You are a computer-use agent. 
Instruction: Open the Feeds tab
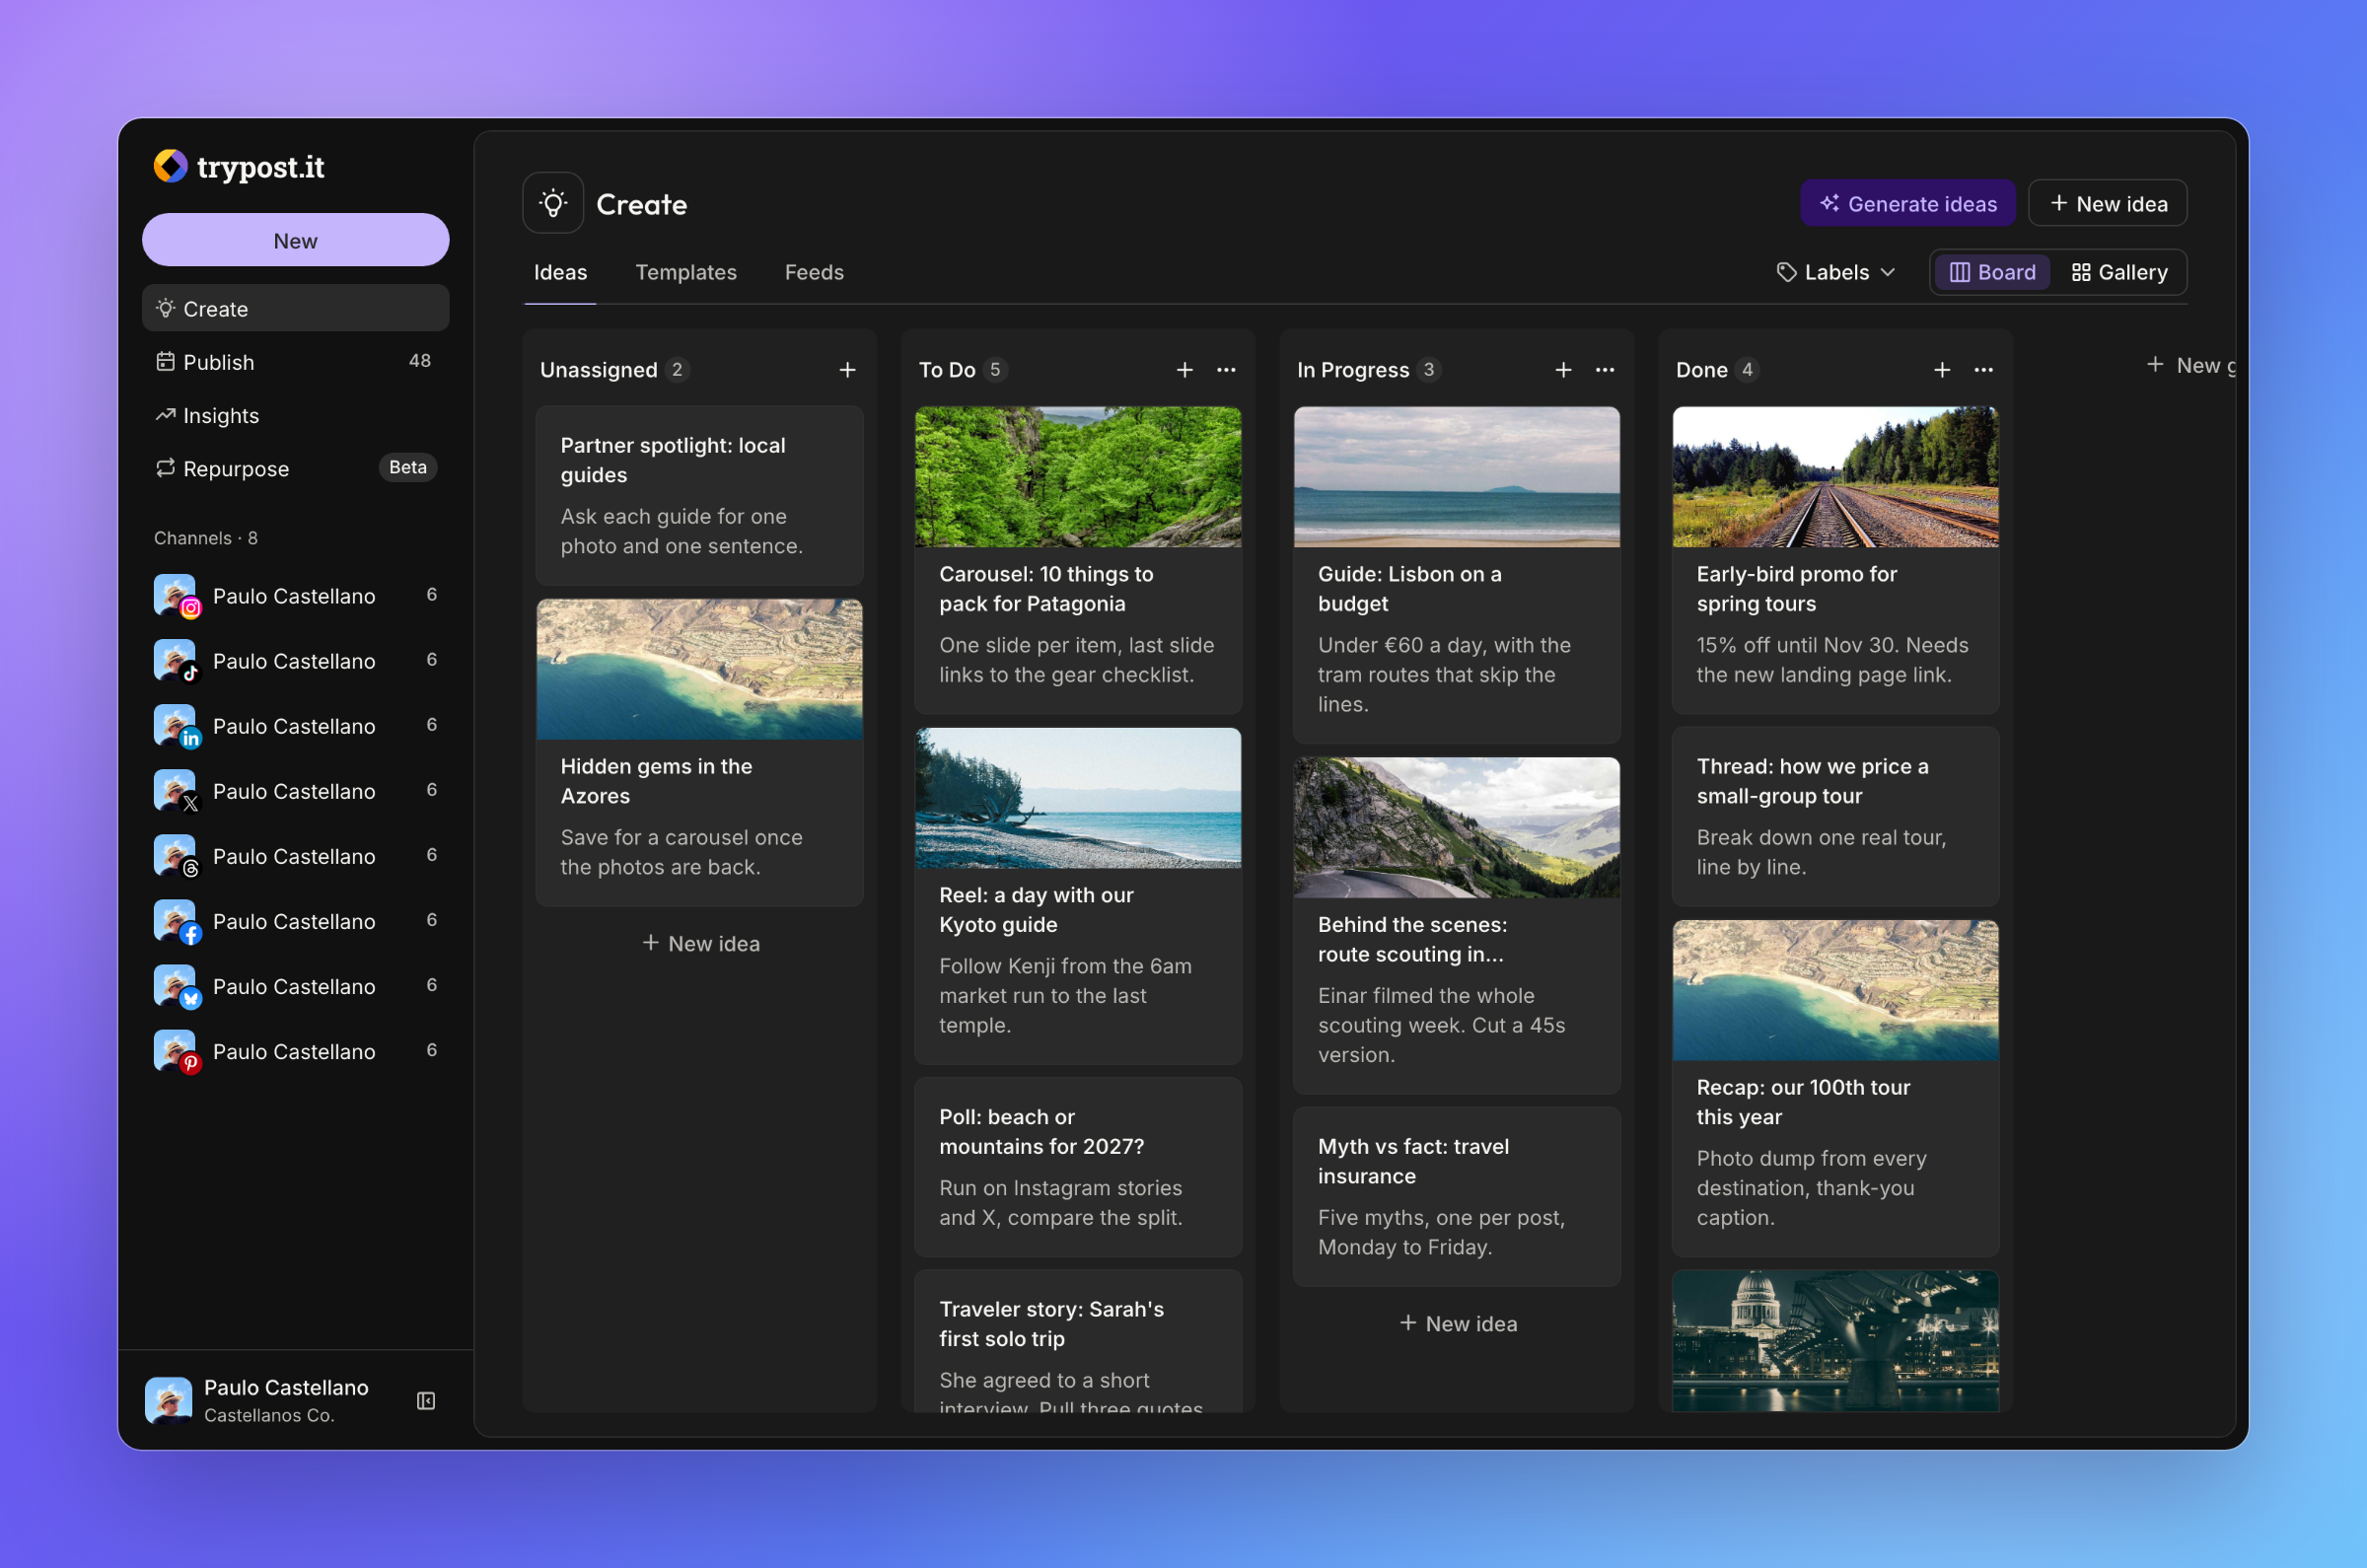click(x=814, y=272)
